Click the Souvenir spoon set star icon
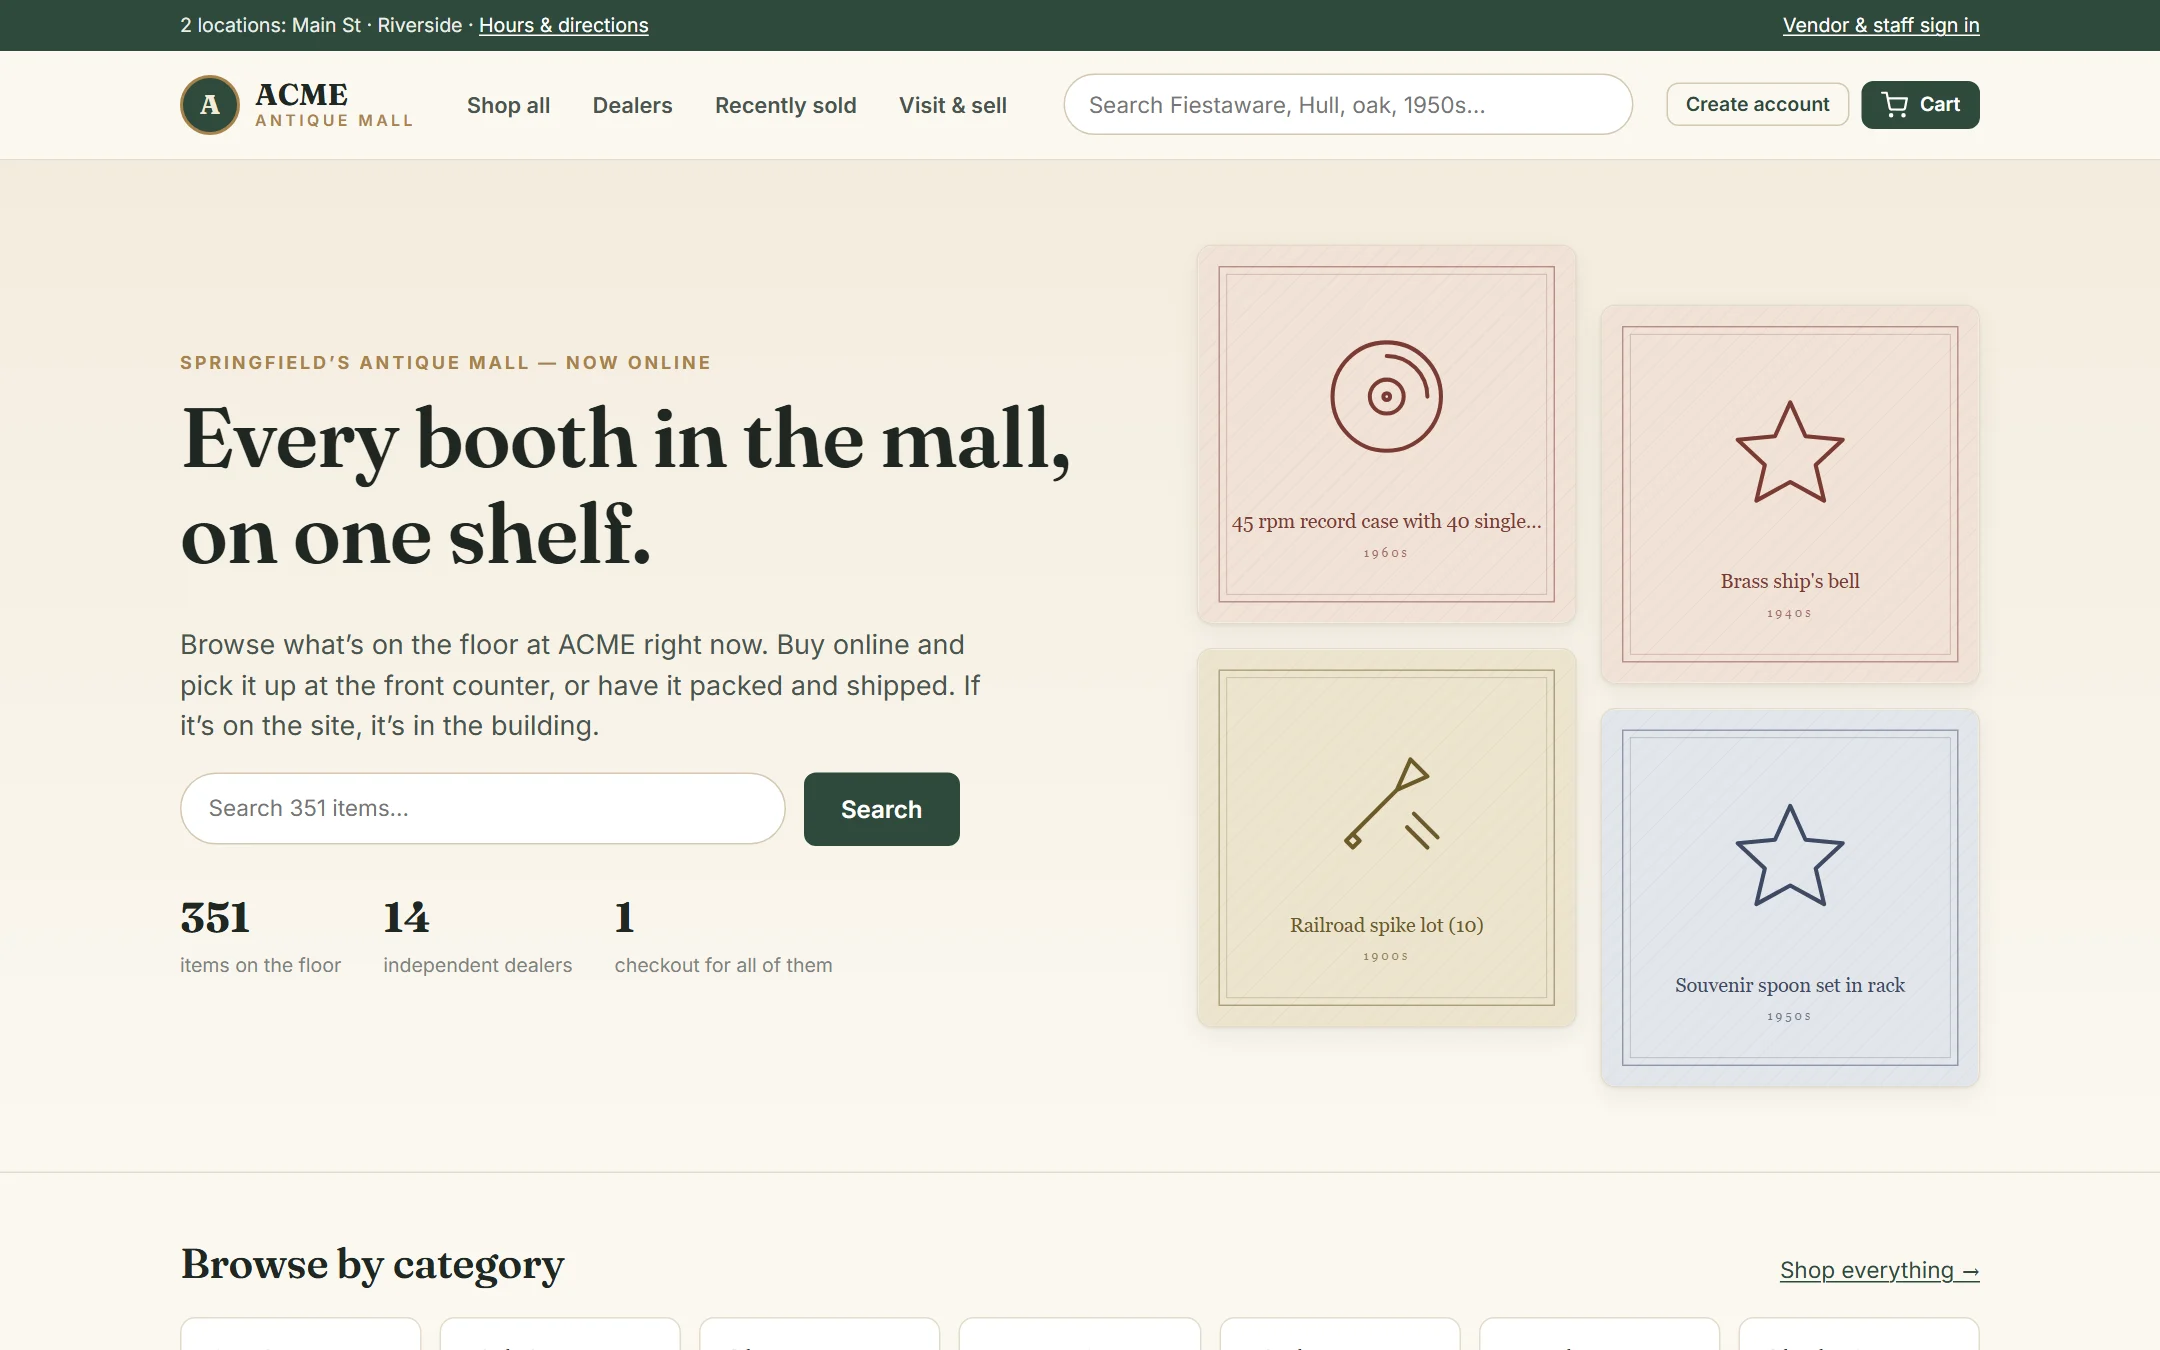The height and width of the screenshot is (1350, 2160). [x=1789, y=856]
